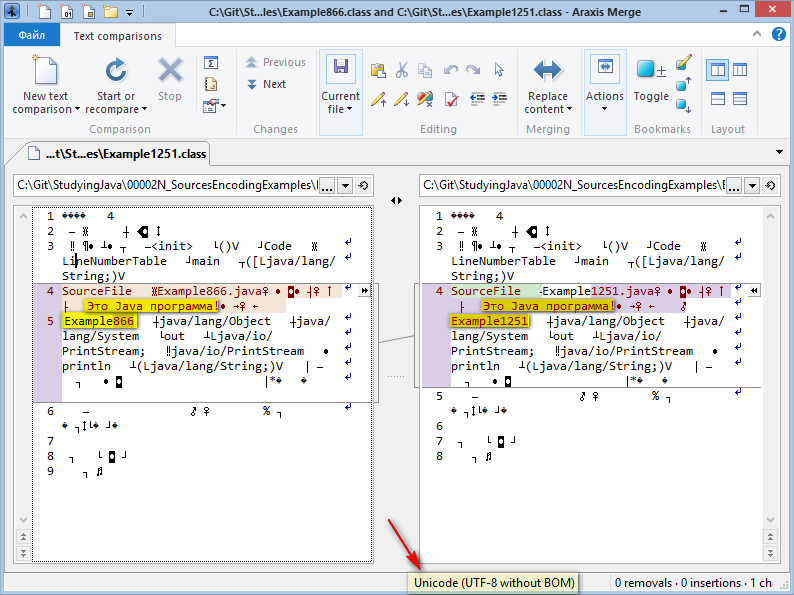This screenshot has width=794, height=595.
Task: Click the new folder comparison quick access icon
Action: (110, 11)
